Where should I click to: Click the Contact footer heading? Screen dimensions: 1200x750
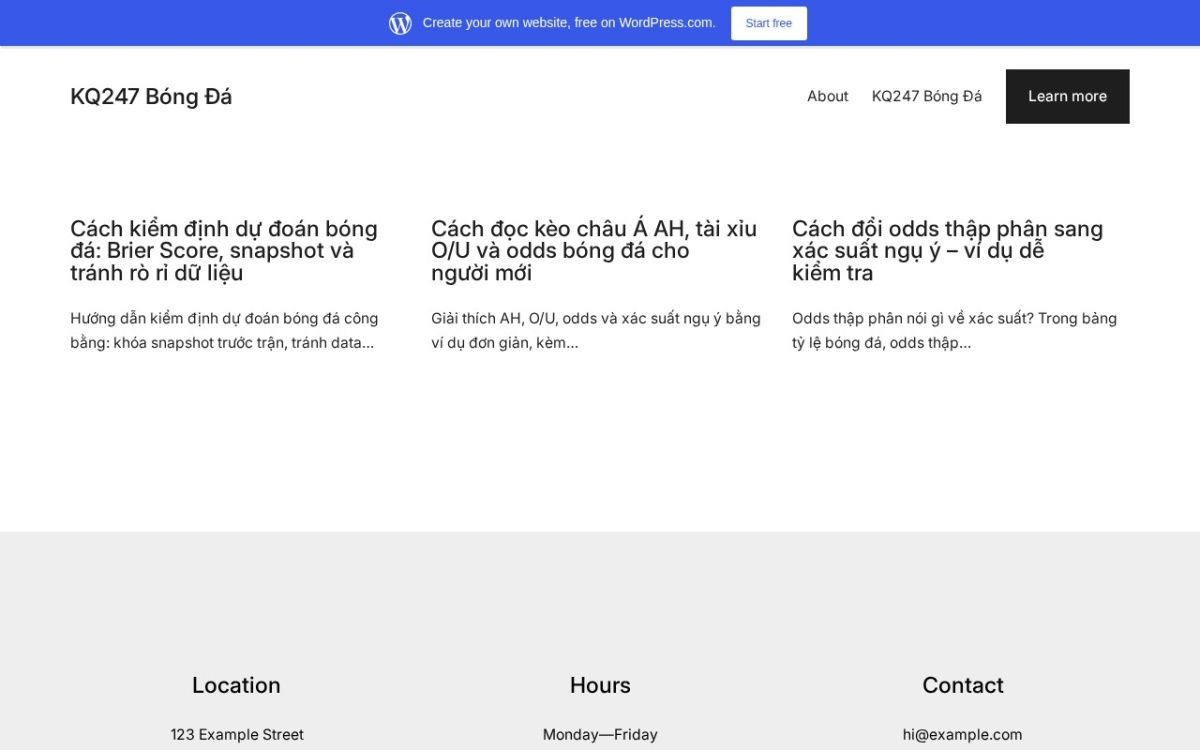(963, 685)
